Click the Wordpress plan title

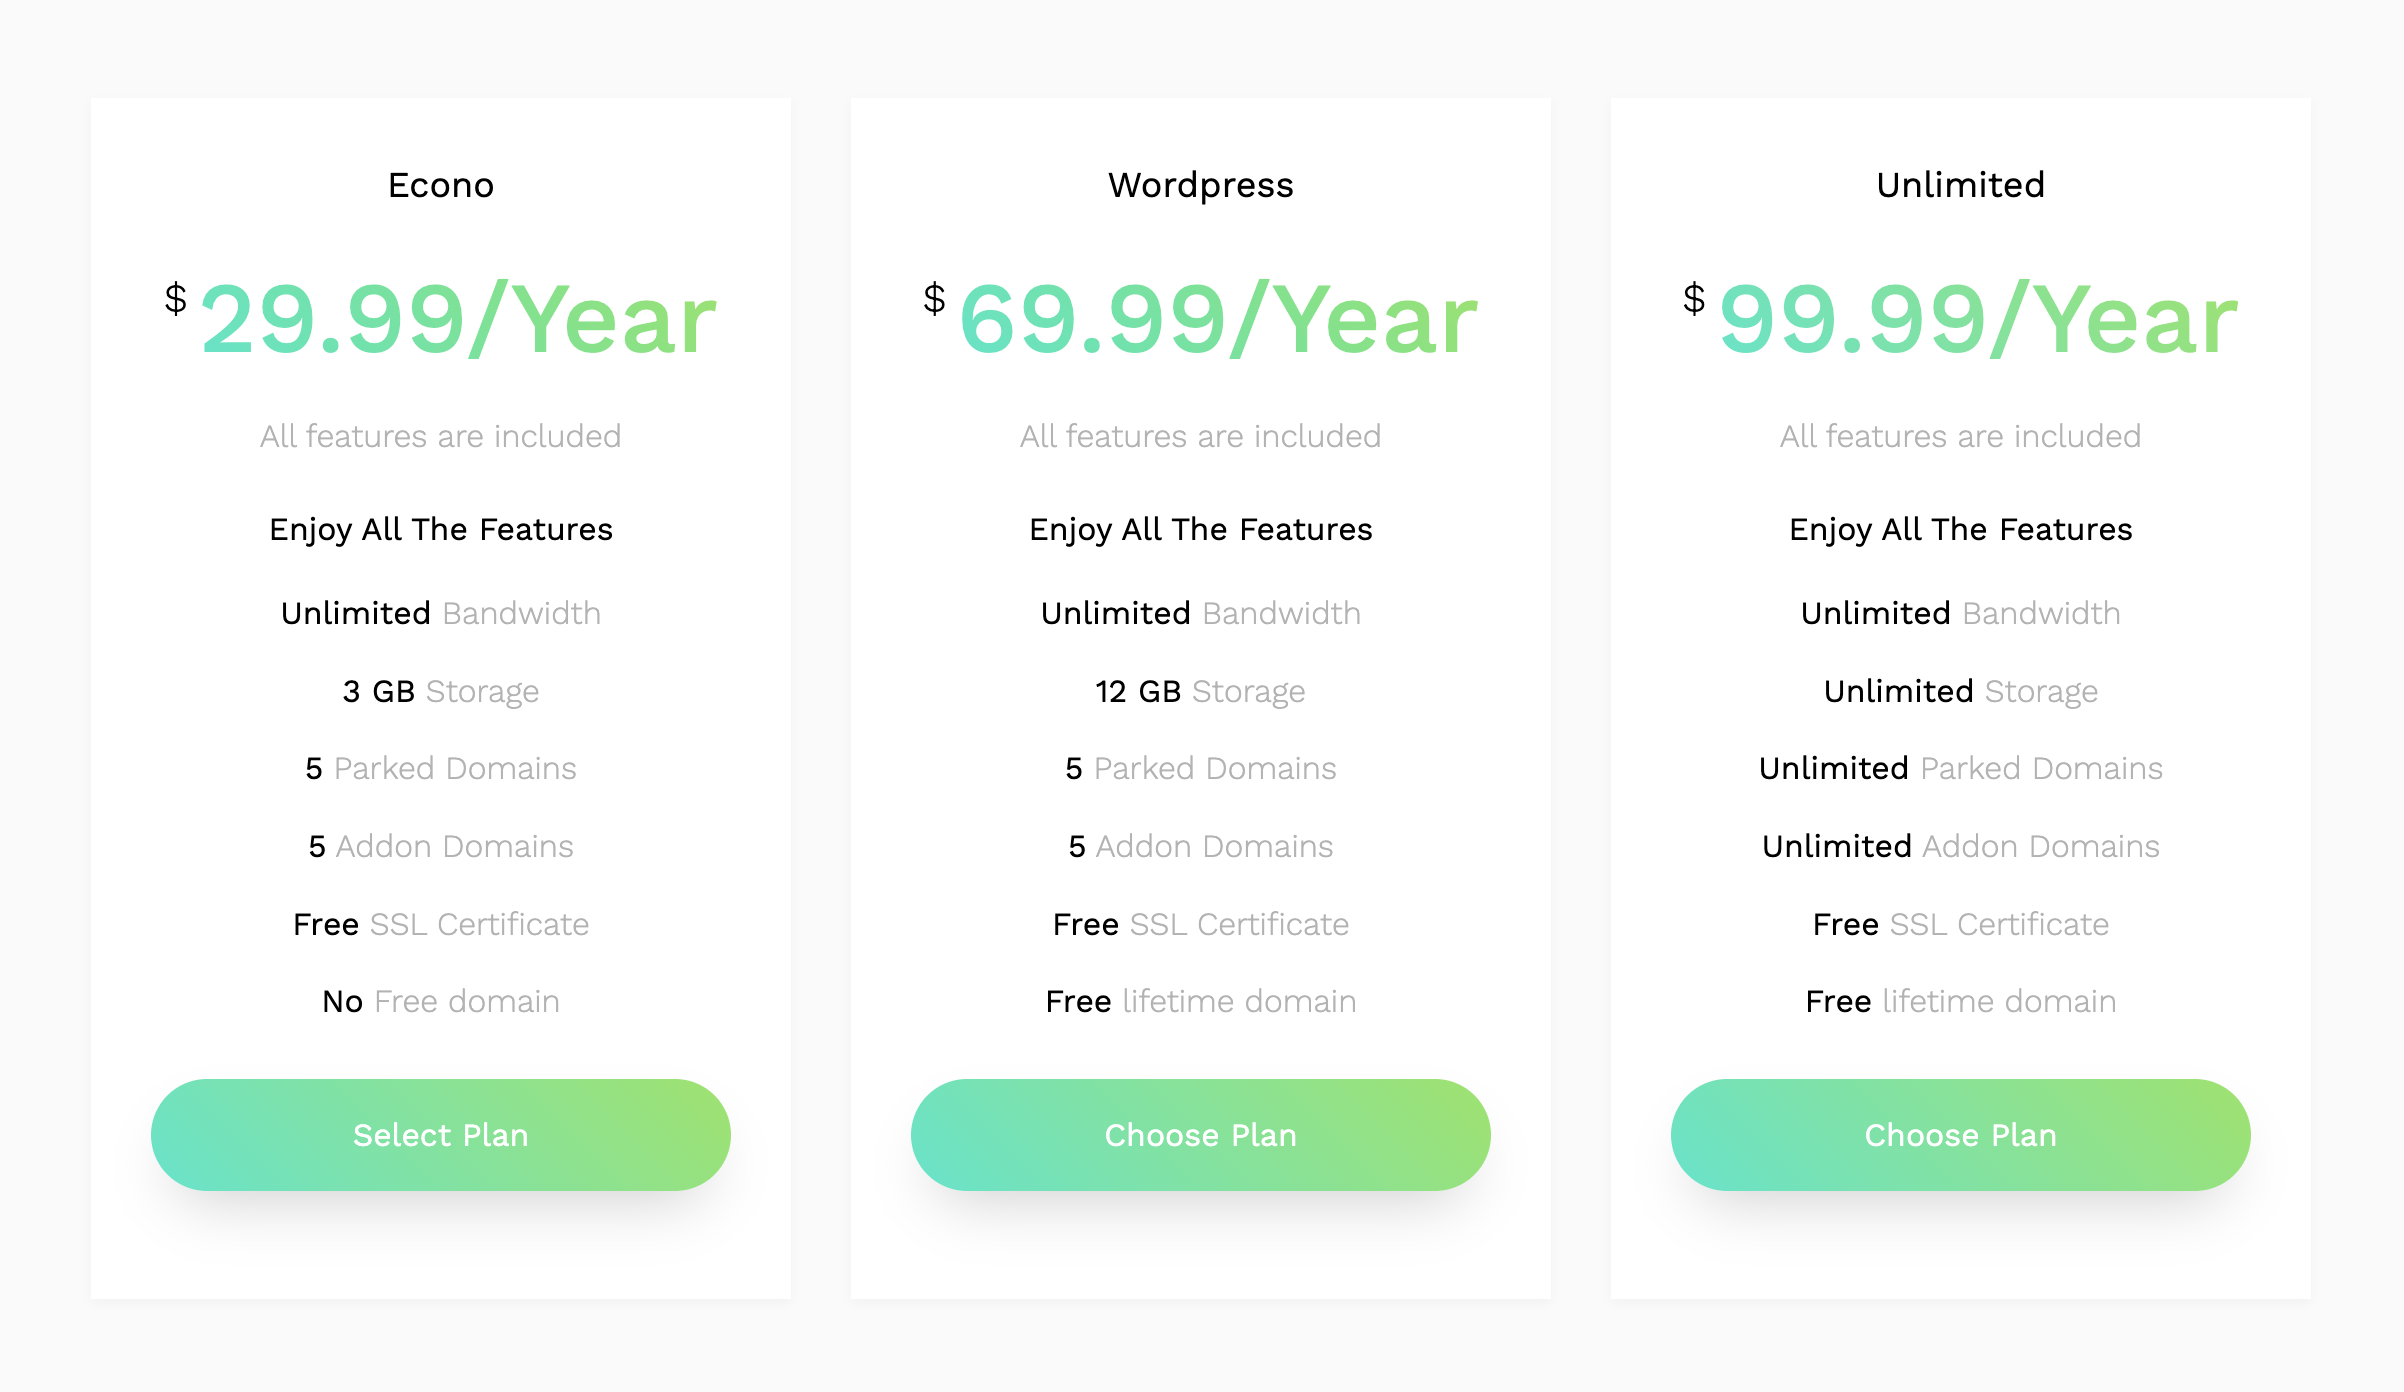1200,185
